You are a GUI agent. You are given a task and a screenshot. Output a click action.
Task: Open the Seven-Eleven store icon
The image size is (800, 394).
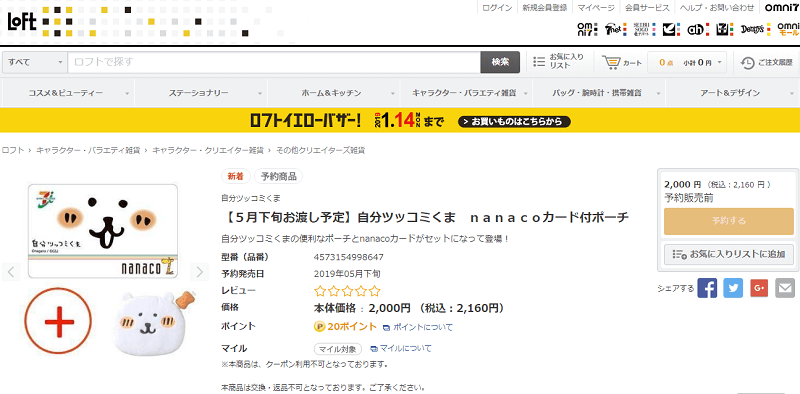click(724, 30)
